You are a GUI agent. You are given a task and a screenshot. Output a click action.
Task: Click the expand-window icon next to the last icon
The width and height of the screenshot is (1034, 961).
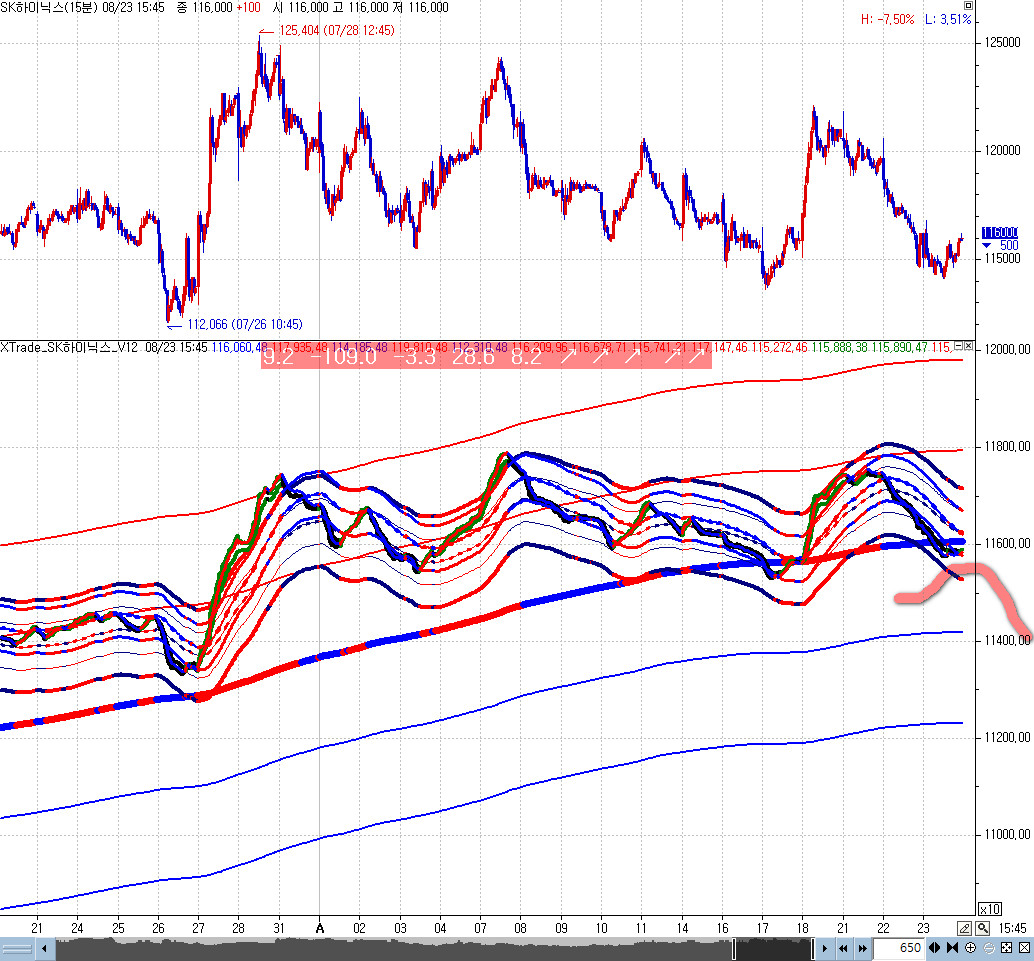coord(1006,948)
